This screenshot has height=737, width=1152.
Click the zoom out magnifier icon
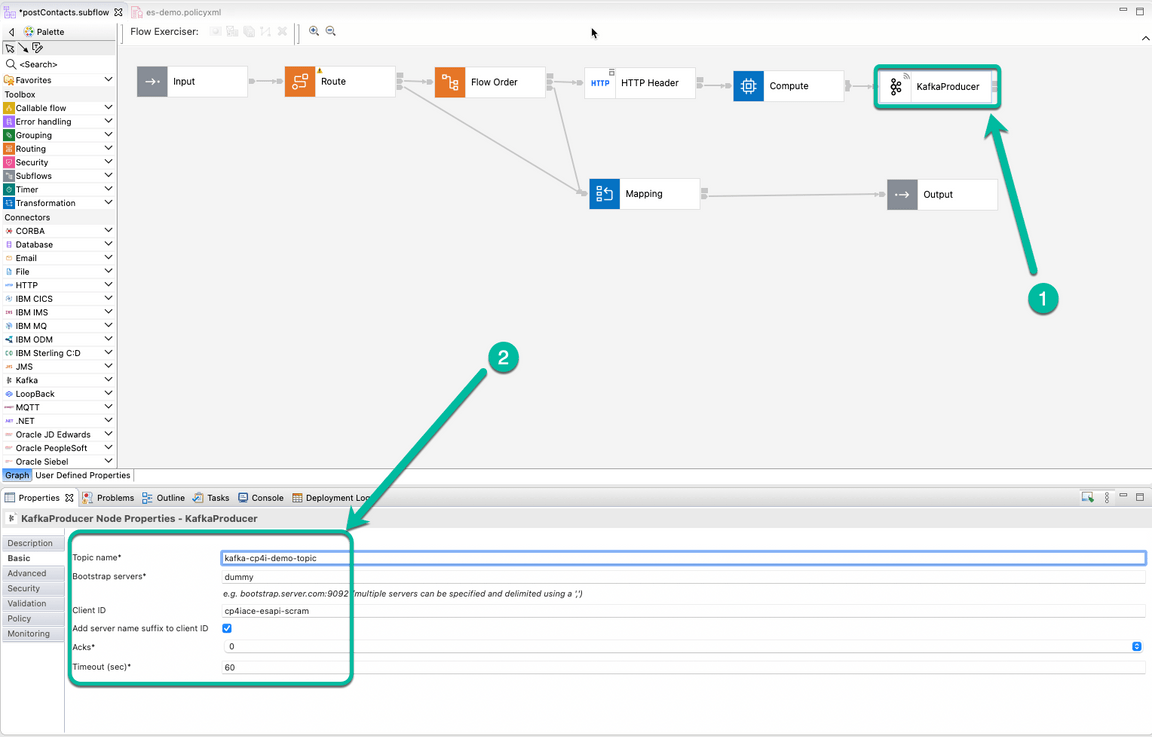[330, 31]
